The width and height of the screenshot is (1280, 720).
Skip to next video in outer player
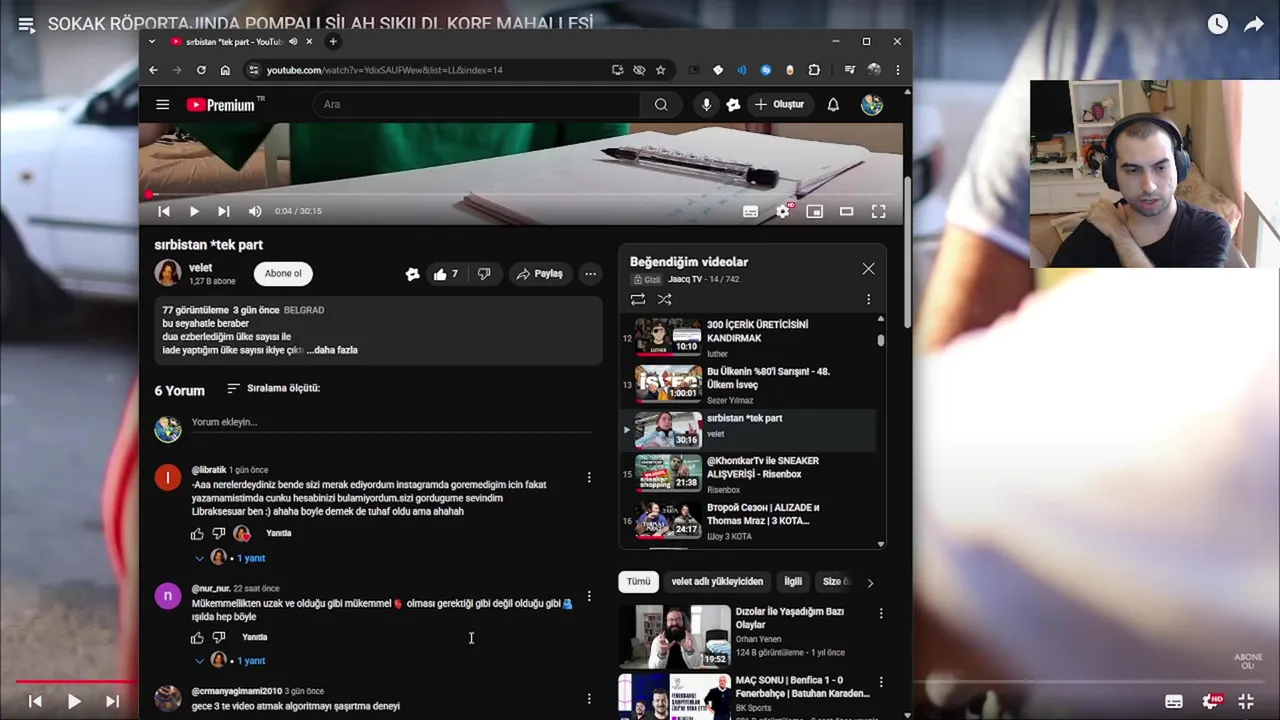click(x=112, y=702)
